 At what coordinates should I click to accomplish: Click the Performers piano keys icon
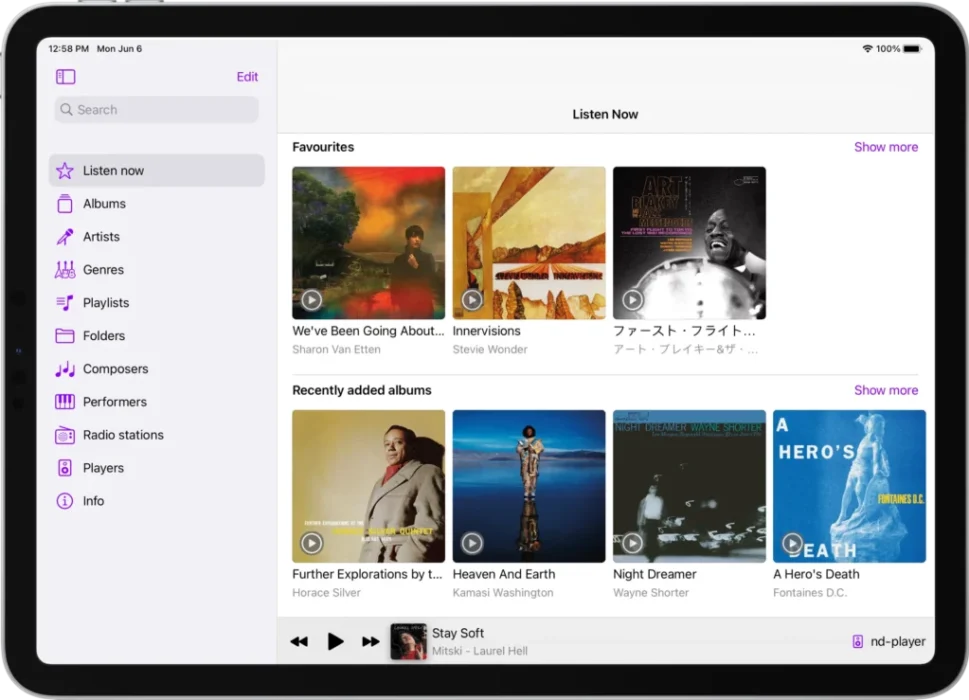pyautogui.click(x=64, y=402)
